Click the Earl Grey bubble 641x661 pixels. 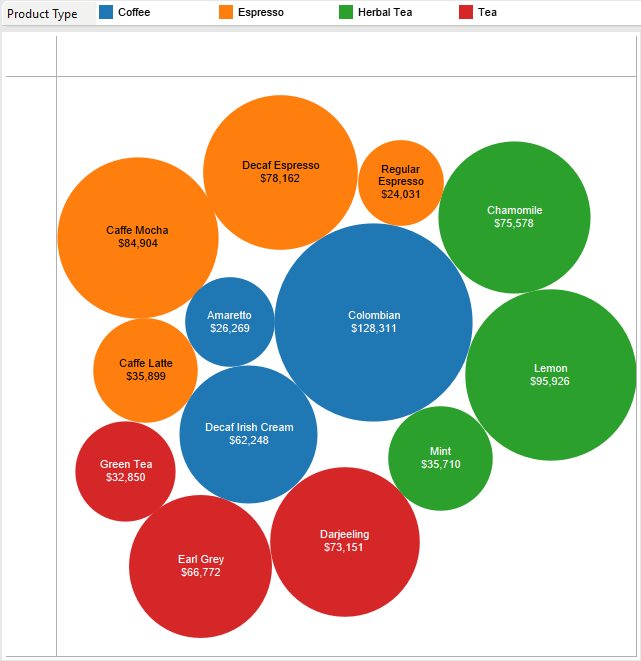point(200,566)
